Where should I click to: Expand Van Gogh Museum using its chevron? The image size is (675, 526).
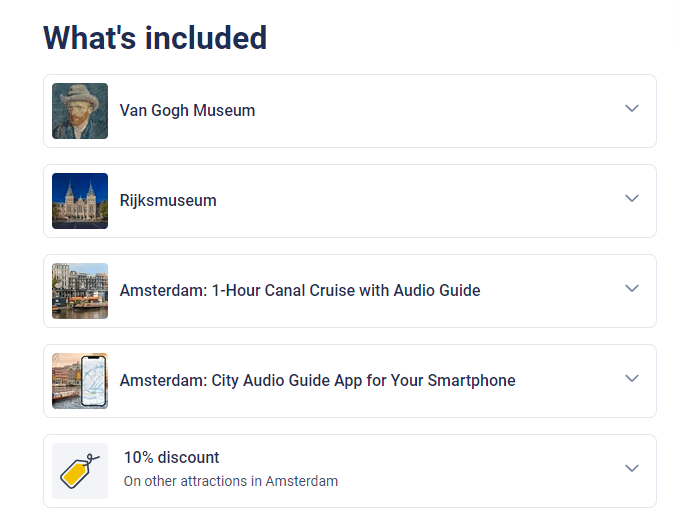tap(632, 108)
